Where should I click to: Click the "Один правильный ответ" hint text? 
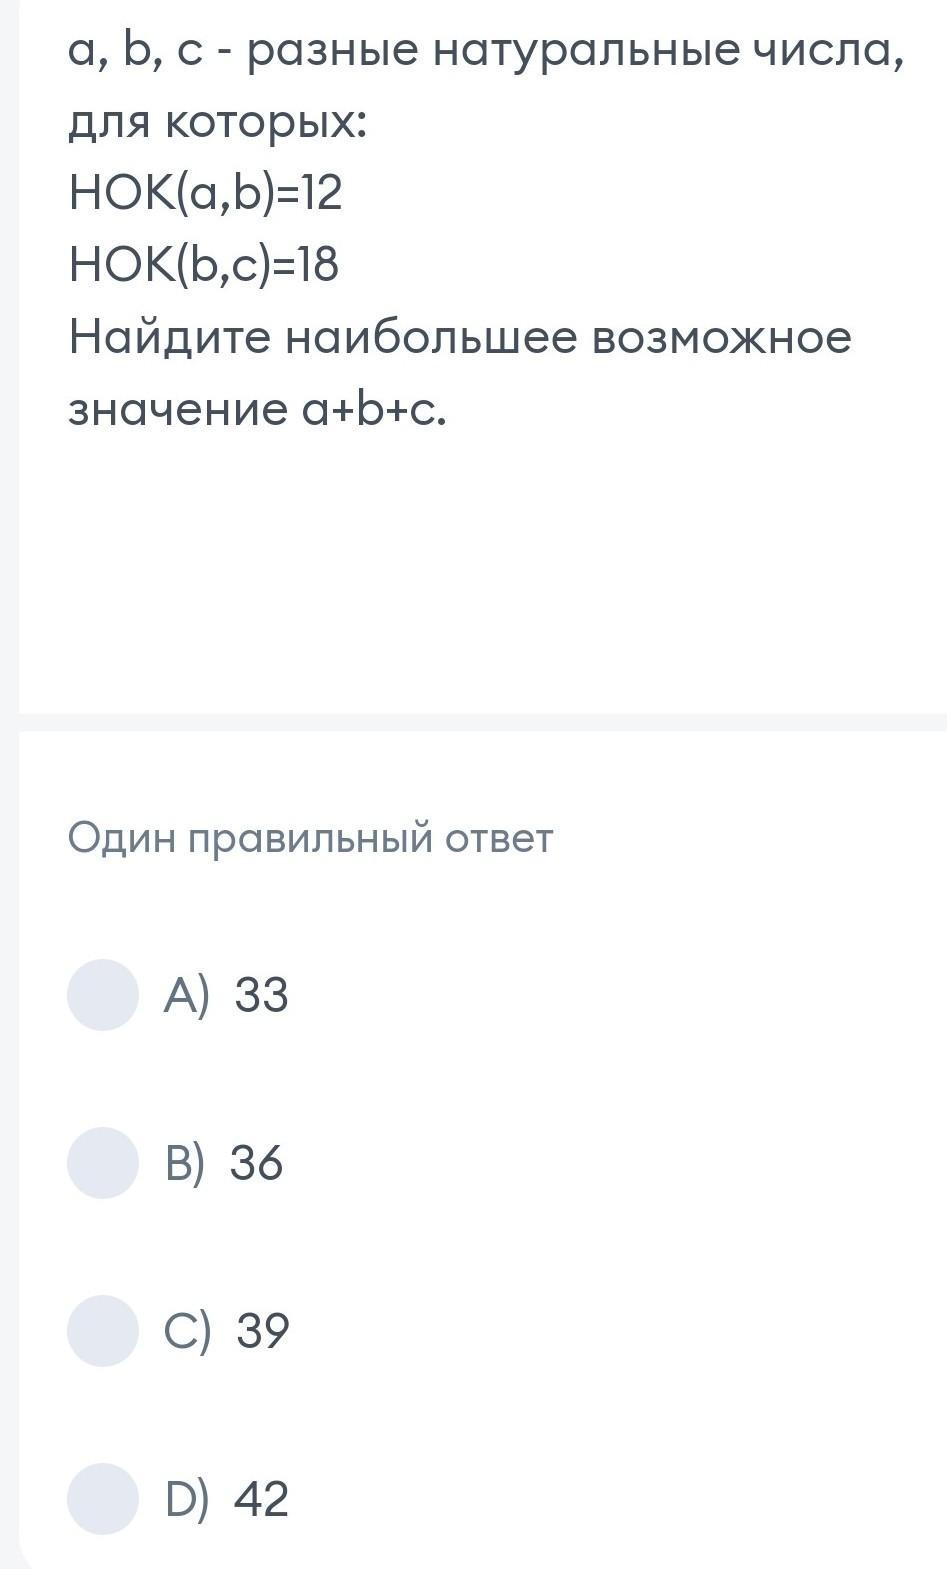(310, 838)
